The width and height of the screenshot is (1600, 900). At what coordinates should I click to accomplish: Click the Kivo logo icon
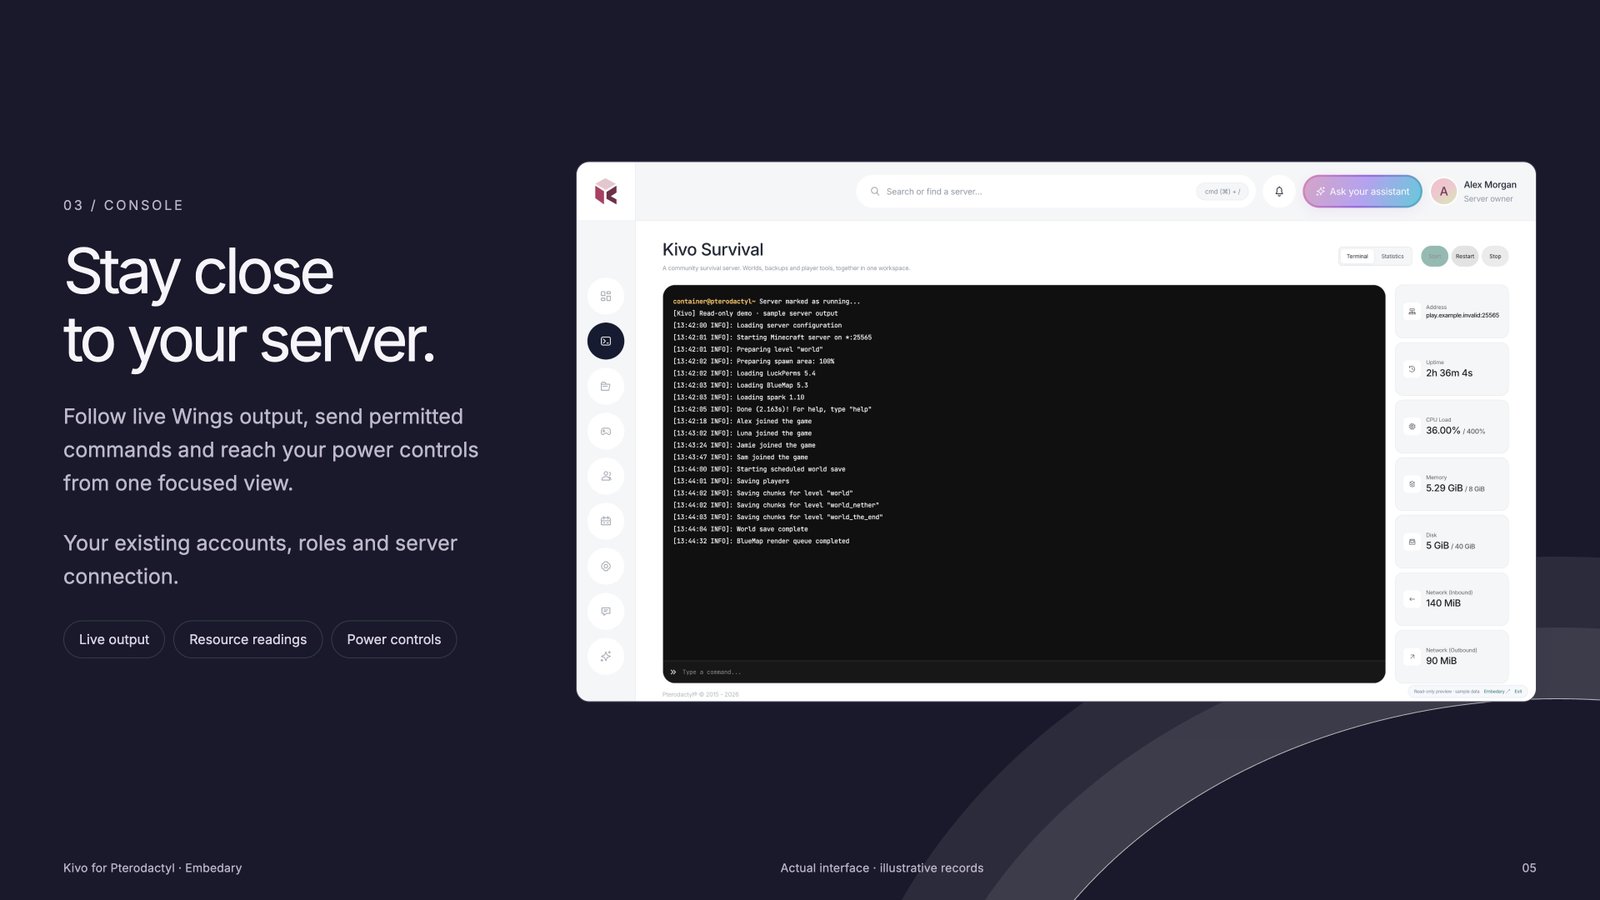click(x=606, y=192)
